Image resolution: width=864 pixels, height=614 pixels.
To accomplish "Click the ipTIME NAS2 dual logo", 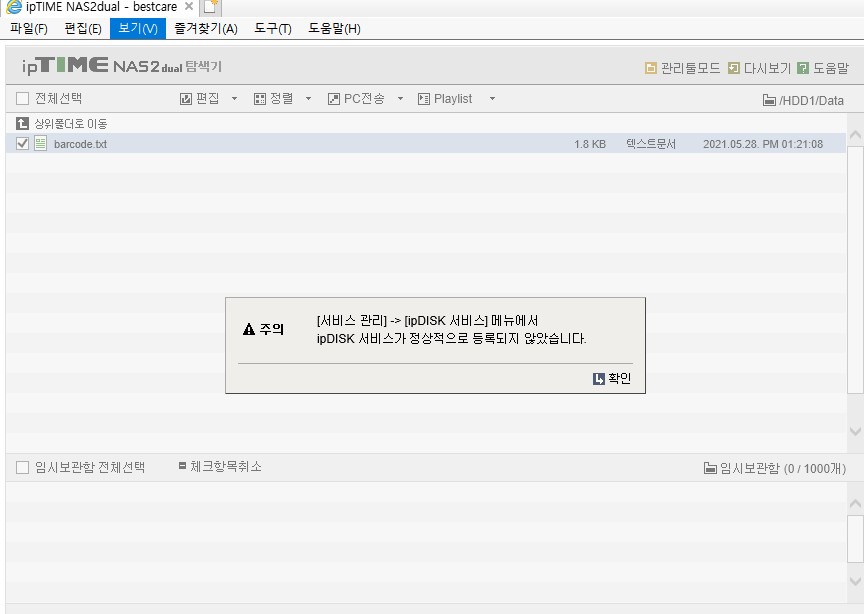I will pyautogui.click(x=121, y=66).
